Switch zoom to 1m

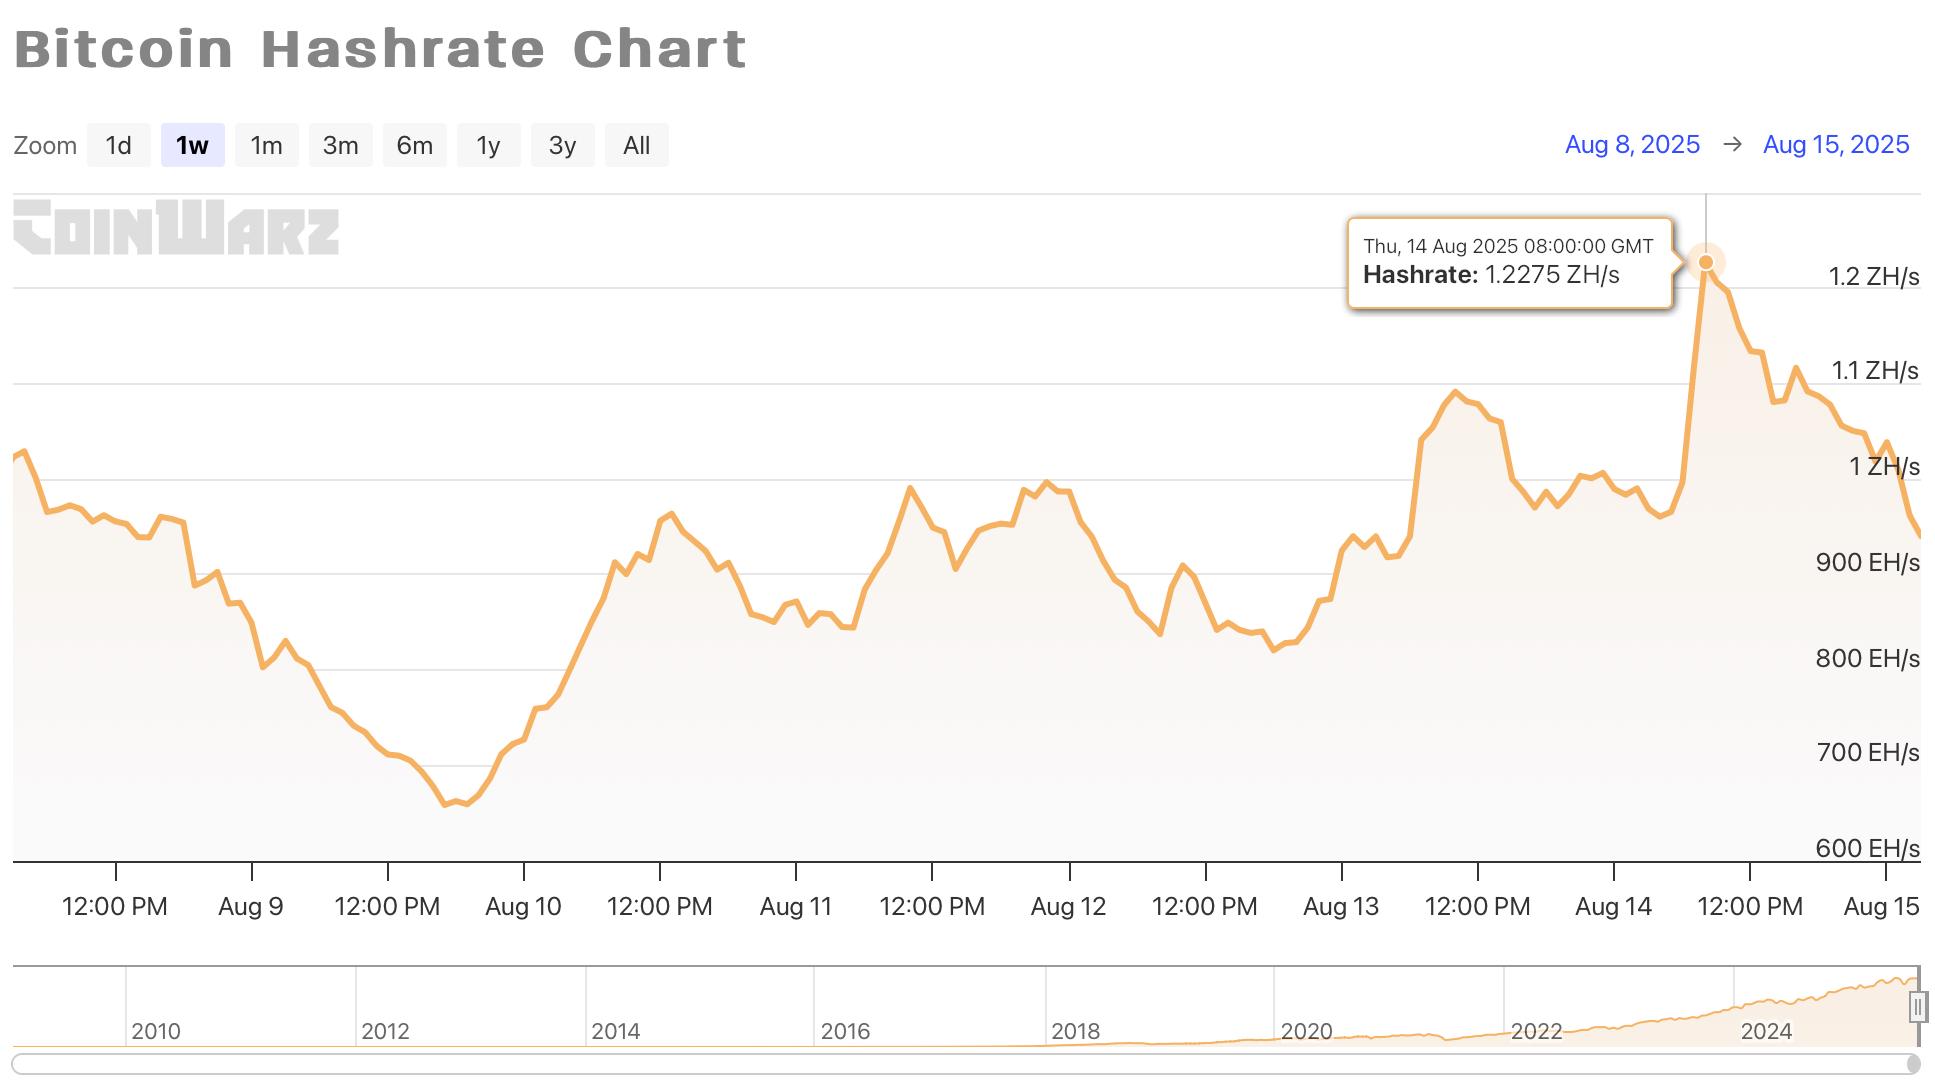pyautogui.click(x=266, y=146)
